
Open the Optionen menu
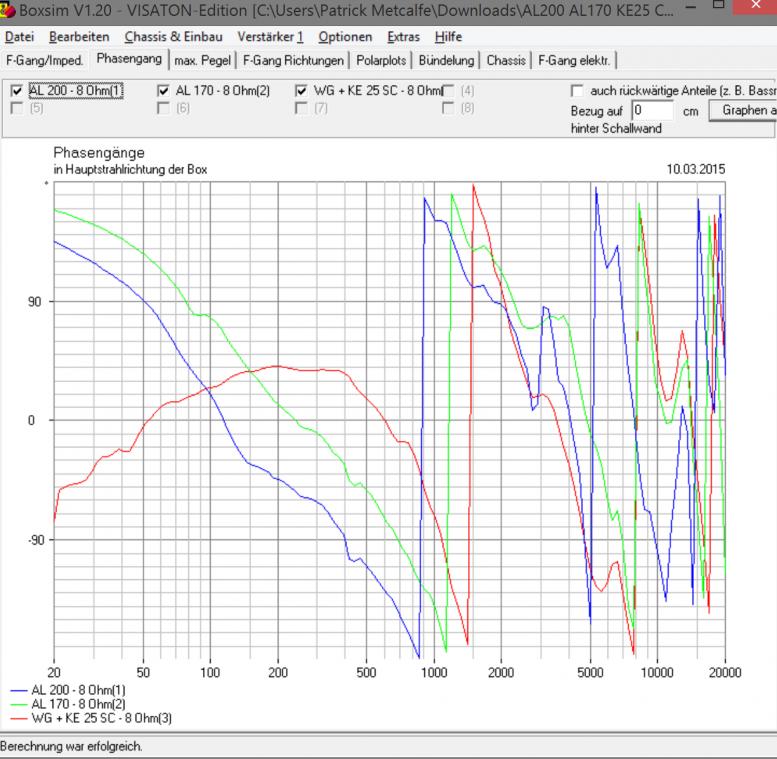tap(345, 37)
